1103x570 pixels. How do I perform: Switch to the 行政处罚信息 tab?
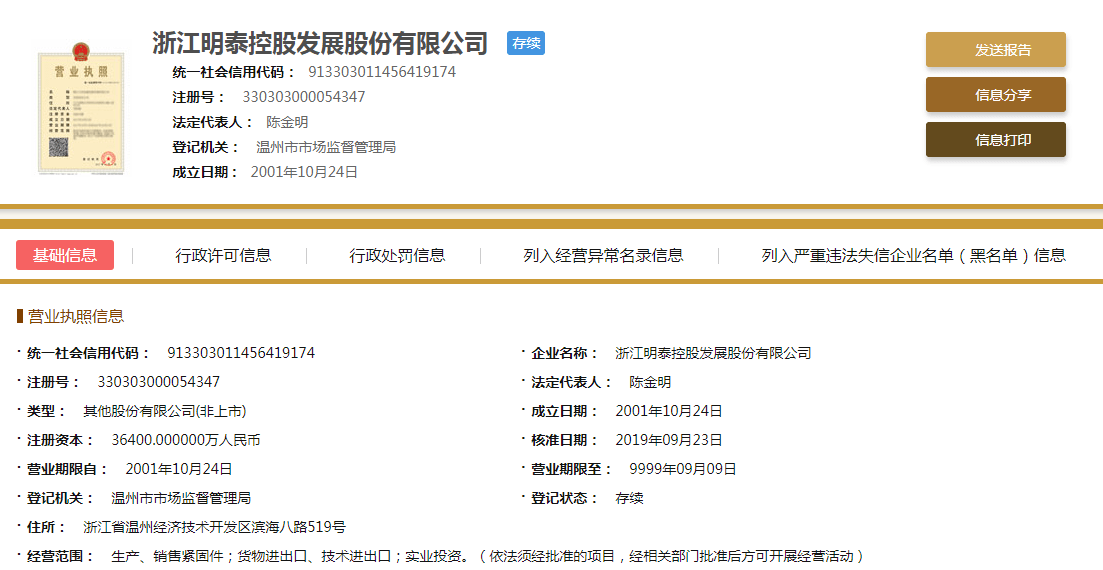(x=397, y=255)
